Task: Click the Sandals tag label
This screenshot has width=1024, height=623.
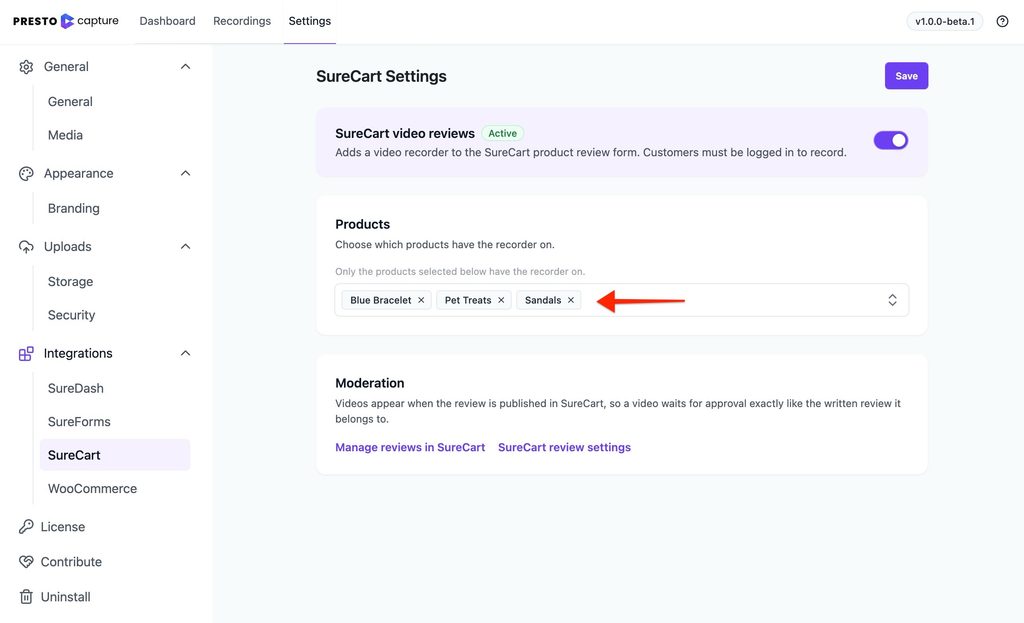Action: point(543,300)
